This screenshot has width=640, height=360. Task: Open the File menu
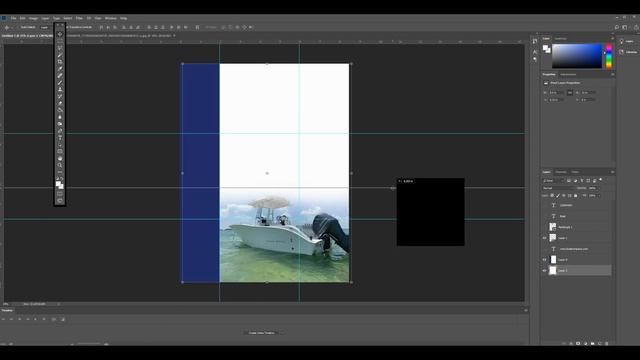[13, 18]
